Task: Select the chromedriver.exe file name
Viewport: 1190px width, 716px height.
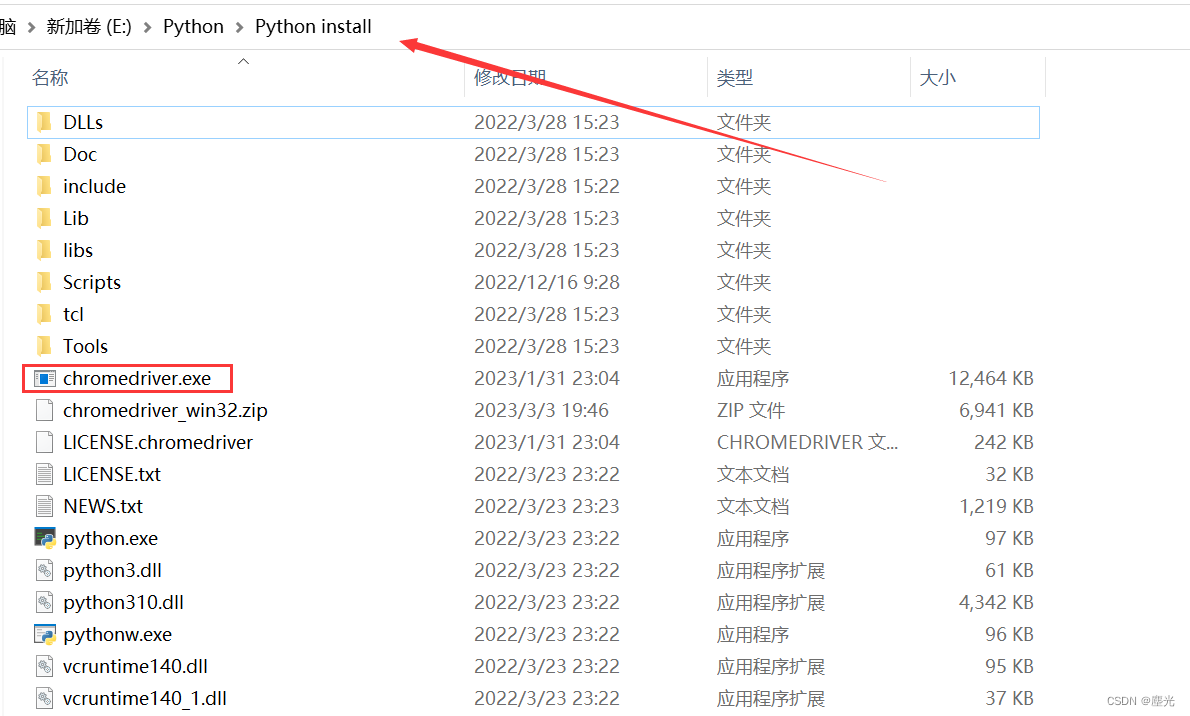Action: tap(137, 378)
